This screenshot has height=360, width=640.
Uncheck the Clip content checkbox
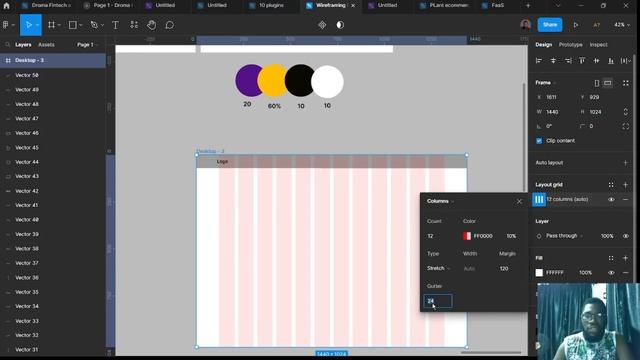pyautogui.click(x=539, y=140)
